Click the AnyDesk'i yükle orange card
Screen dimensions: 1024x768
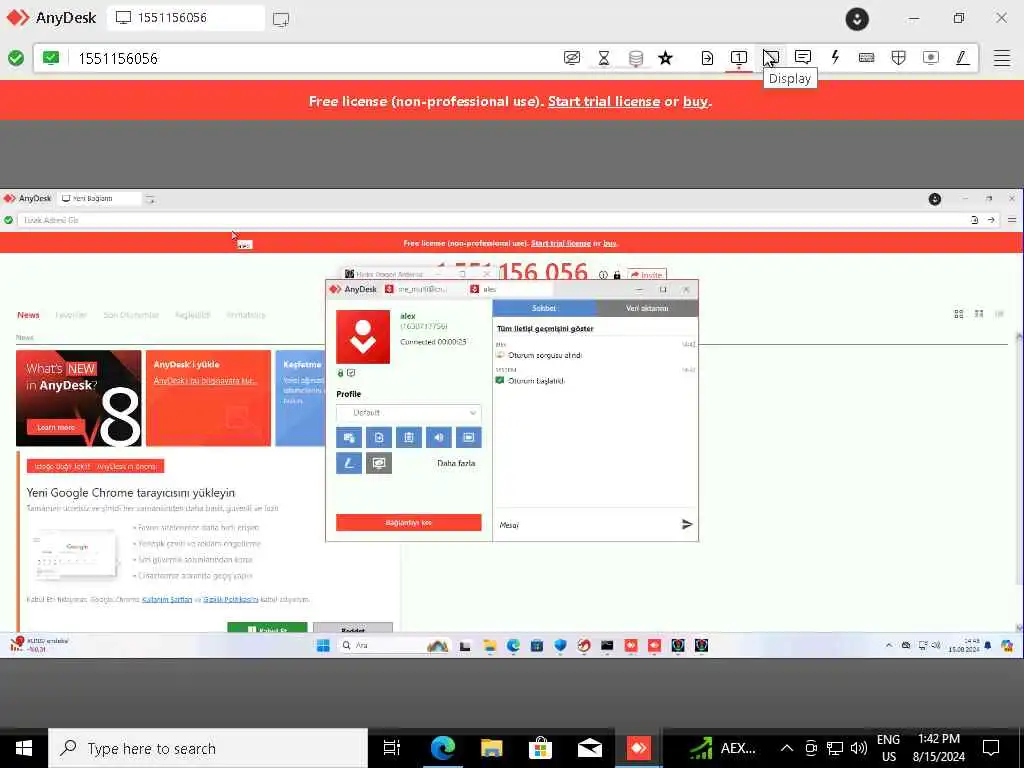[208, 398]
